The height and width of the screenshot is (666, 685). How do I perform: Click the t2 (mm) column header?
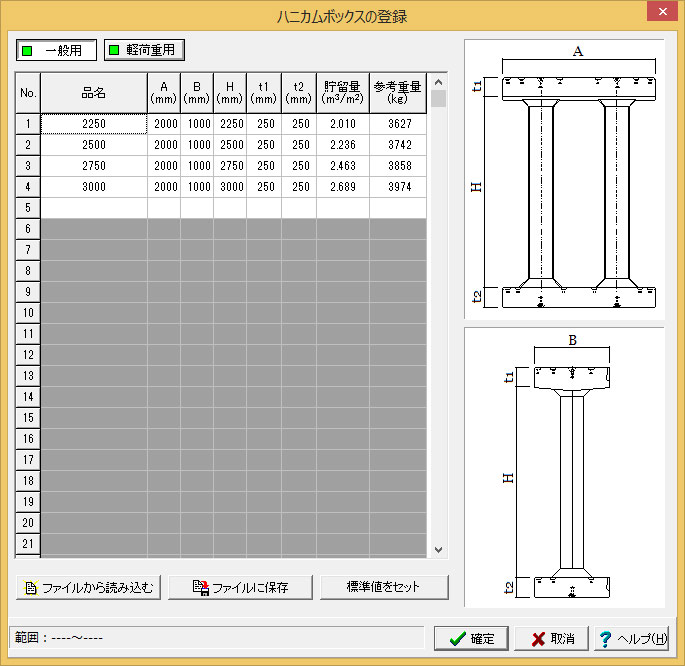tap(299, 93)
